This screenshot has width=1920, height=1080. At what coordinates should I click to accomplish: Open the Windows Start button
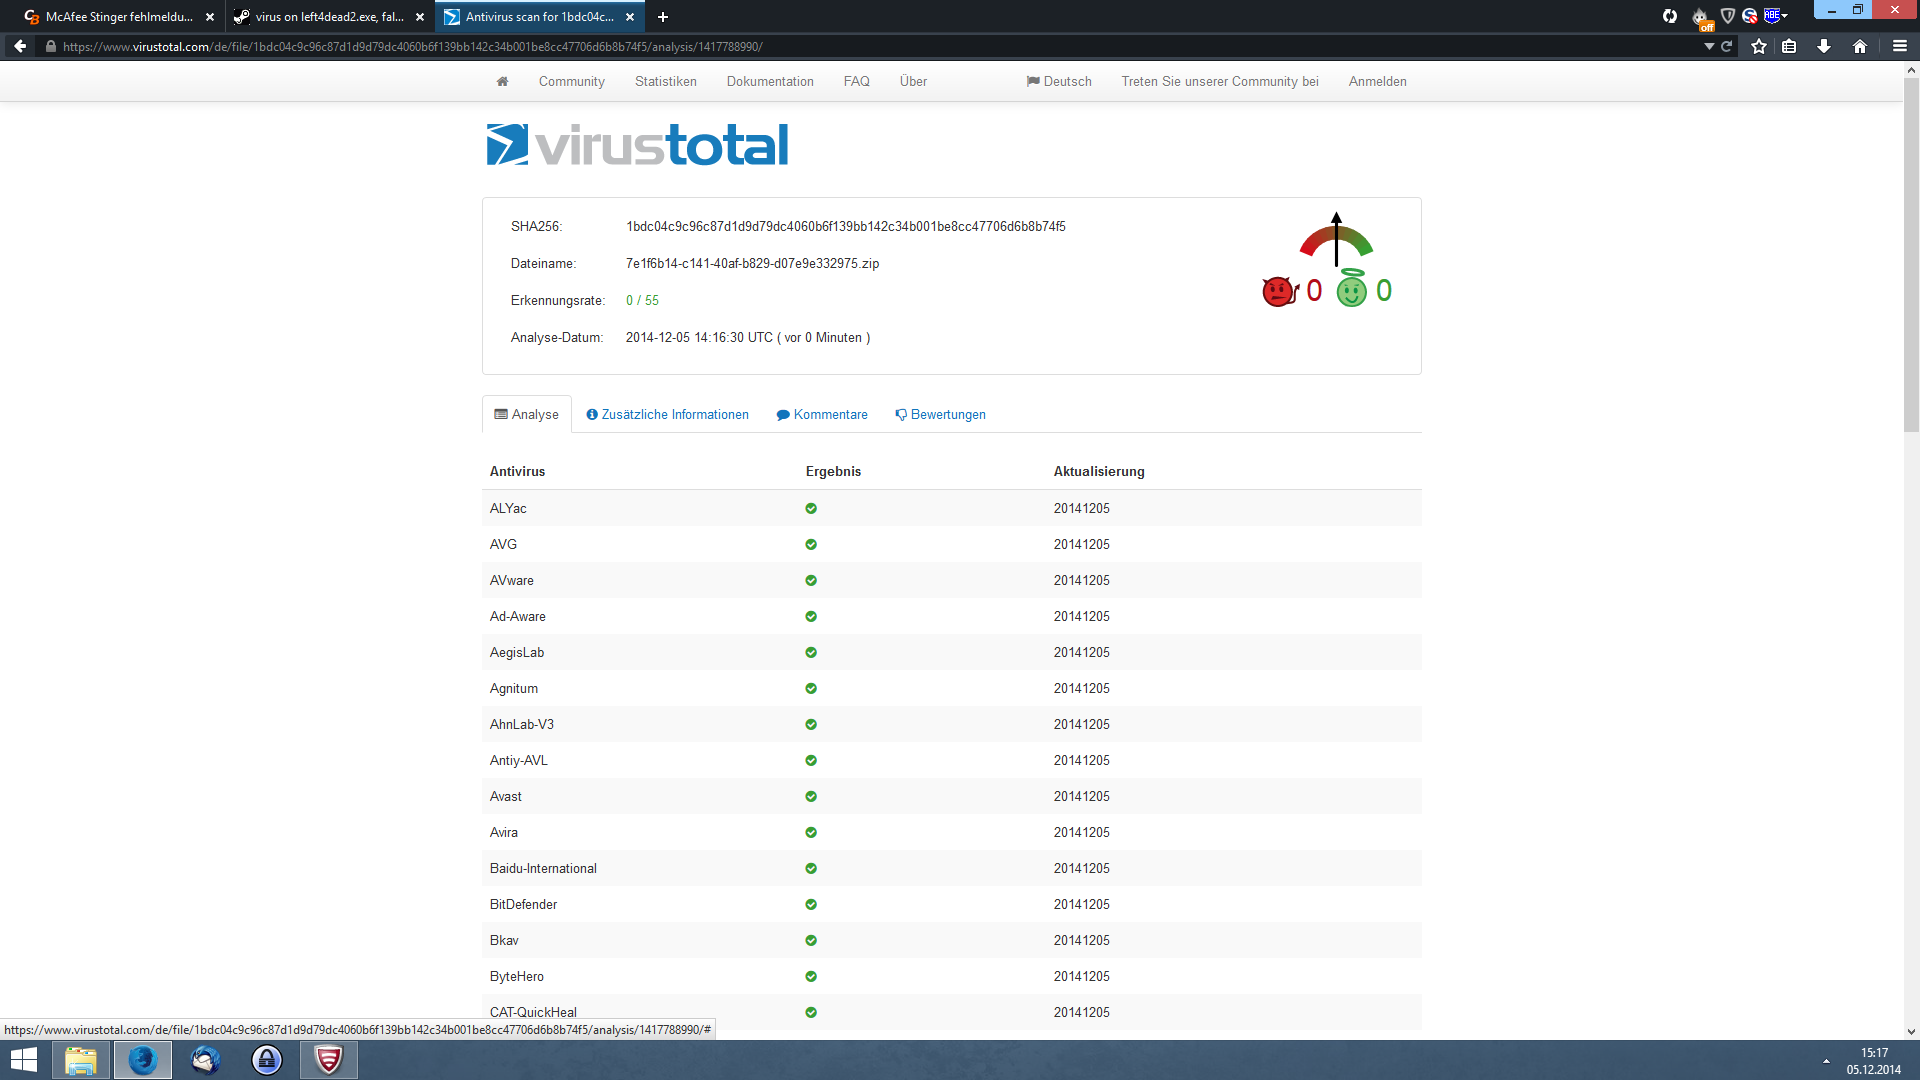pyautogui.click(x=24, y=1060)
